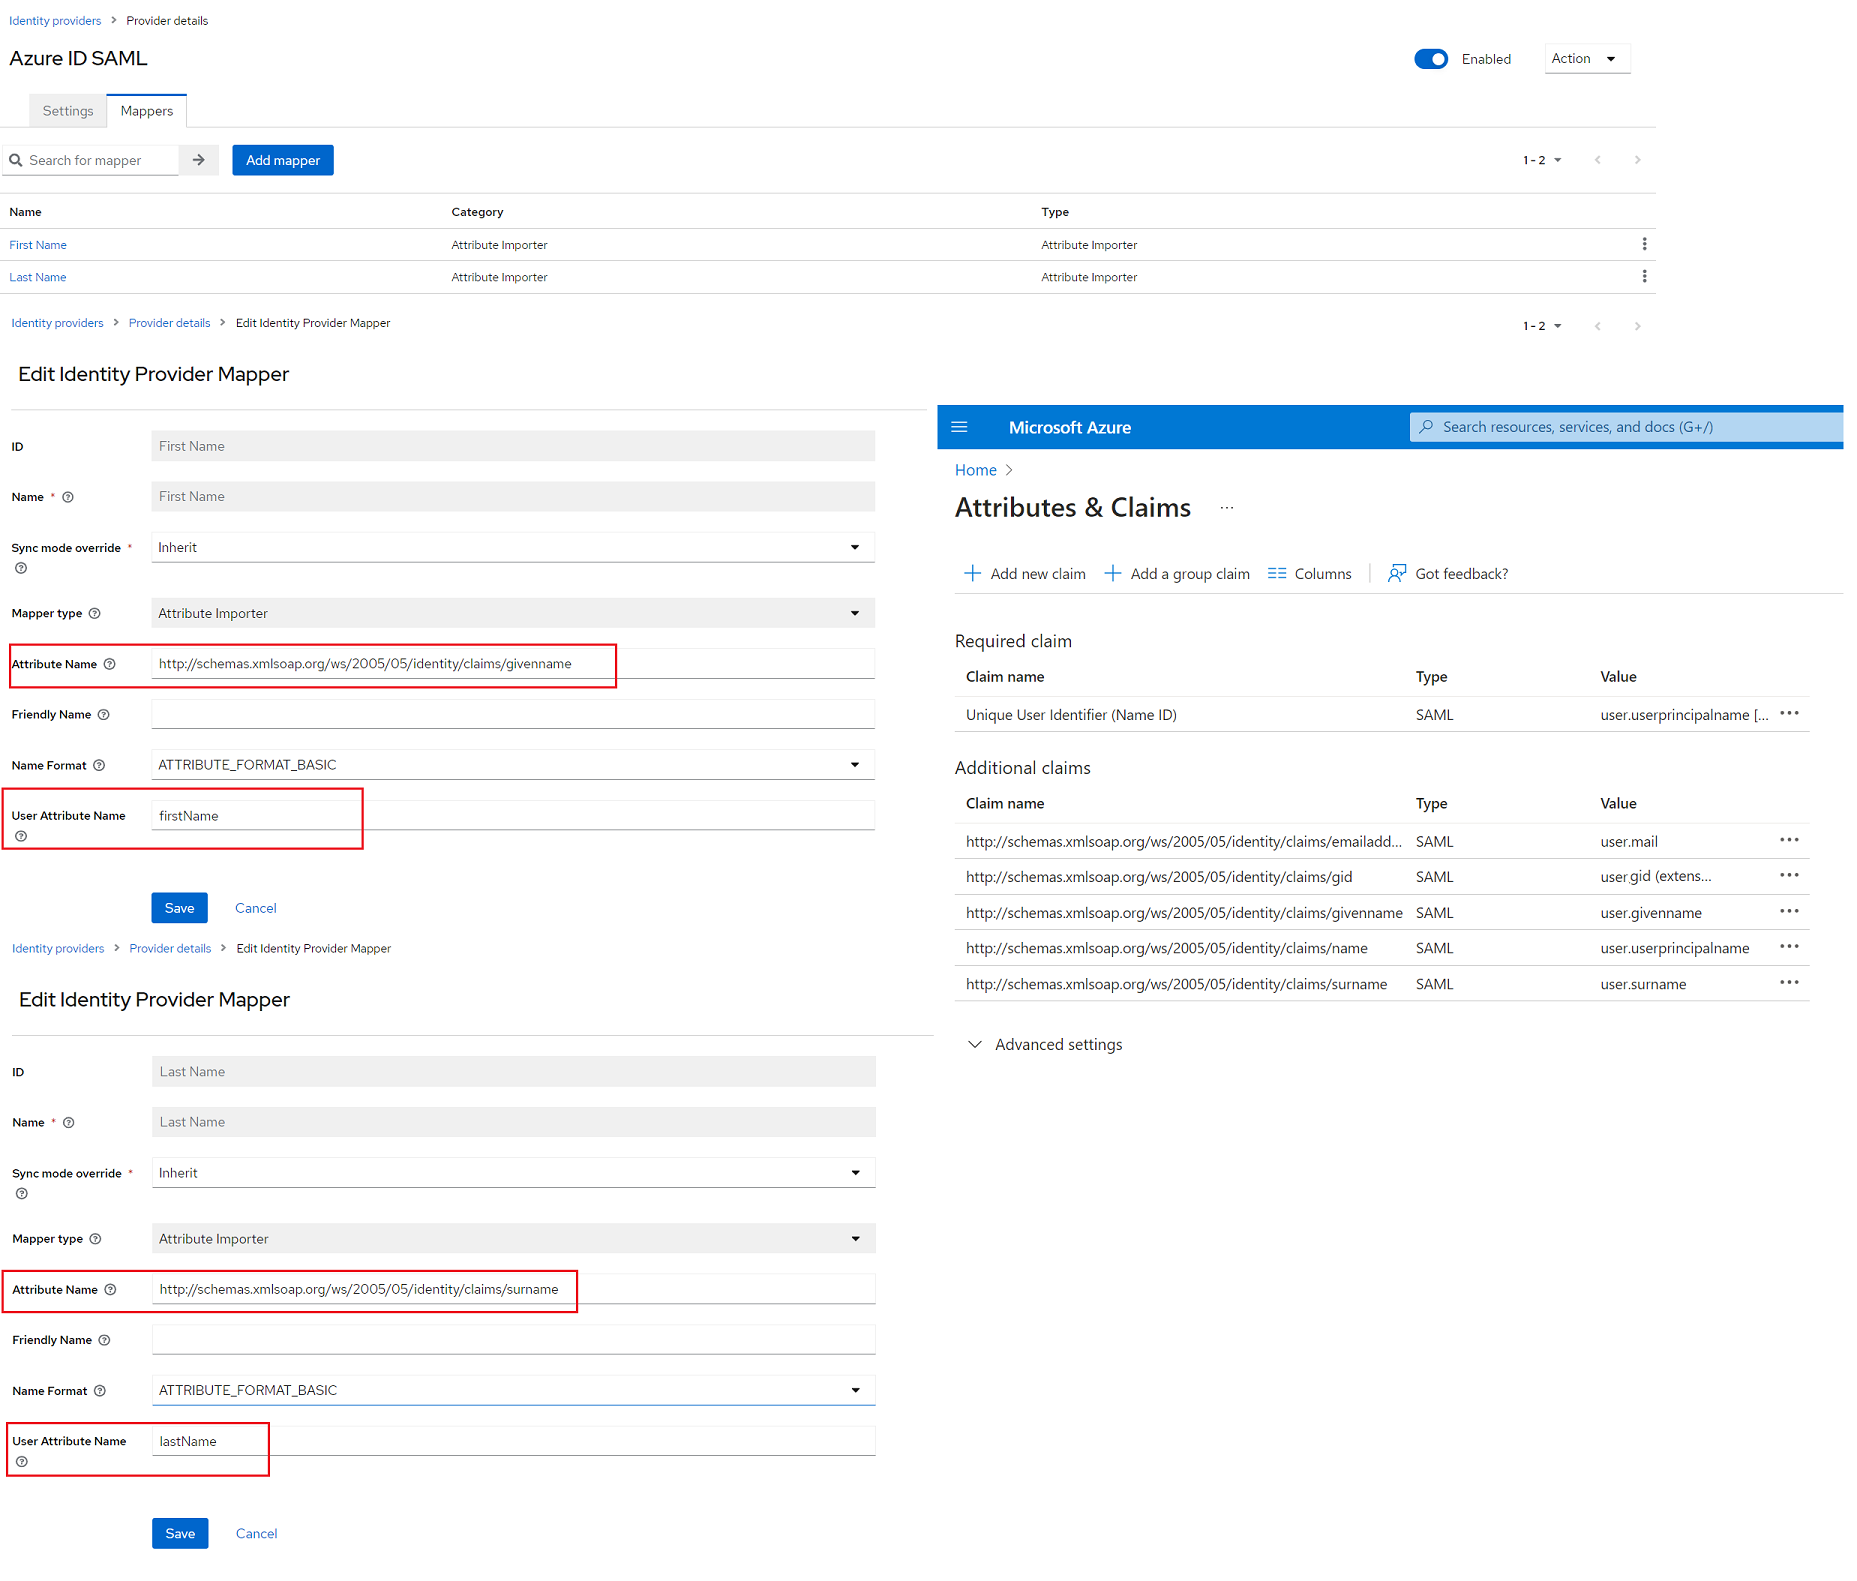Click Got feedback? link
The height and width of the screenshot is (1581, 1857).
click(1448, 573)
